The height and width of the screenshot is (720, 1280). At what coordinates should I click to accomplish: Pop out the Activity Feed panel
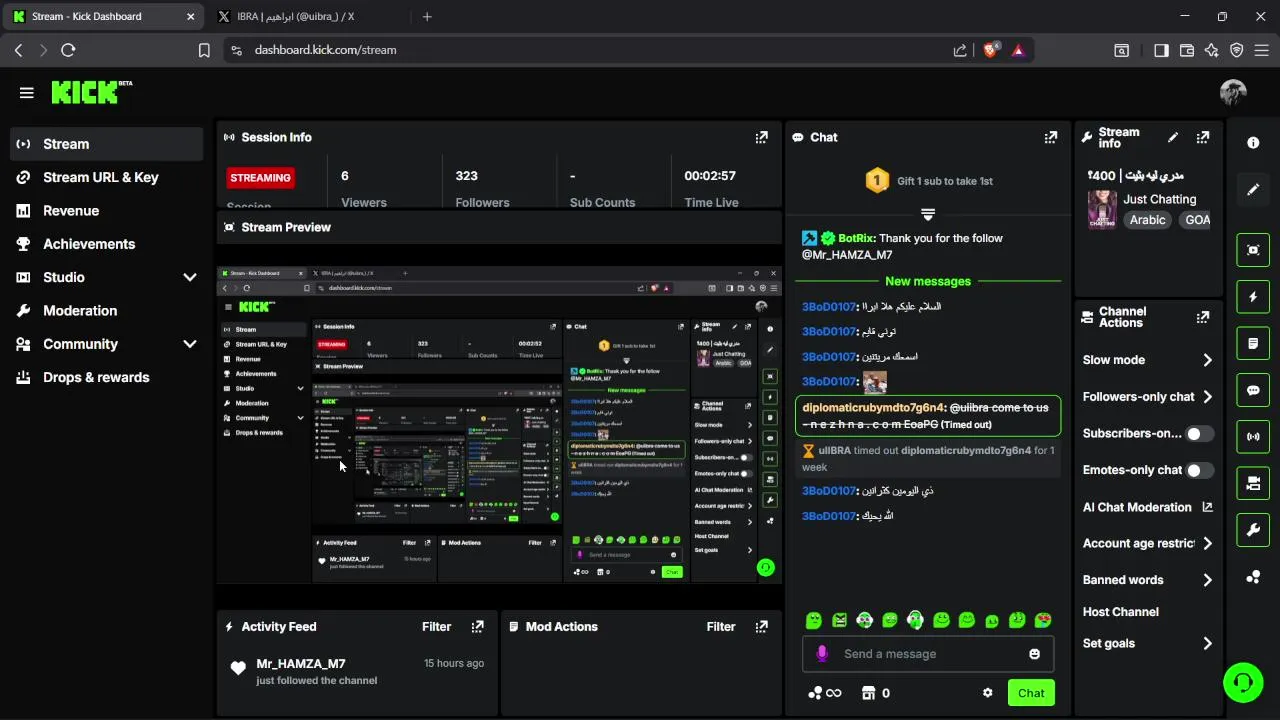pos(478,627)
